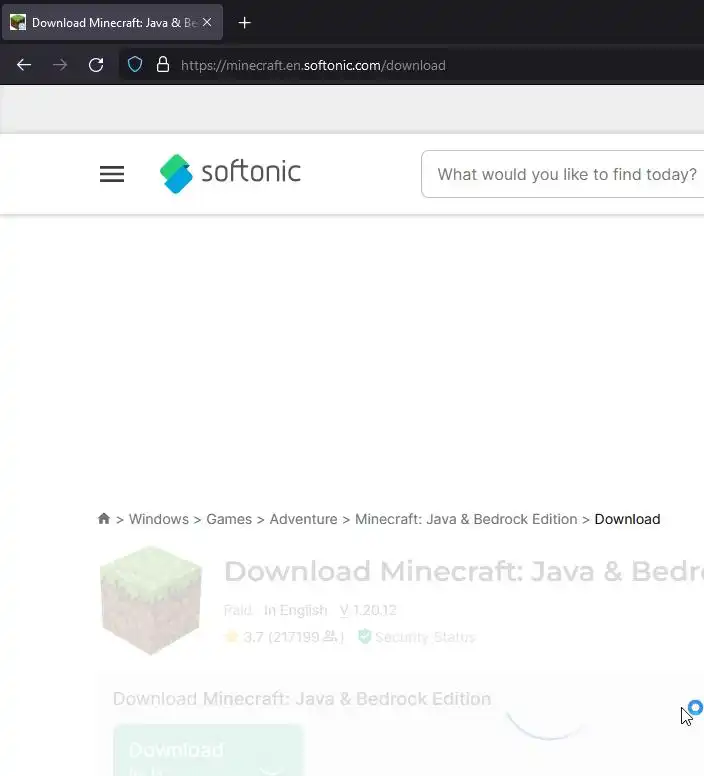This screenshot has height=776, width=704.
Task: Open the tracking protection shield icon
Action: pos(135,65)
